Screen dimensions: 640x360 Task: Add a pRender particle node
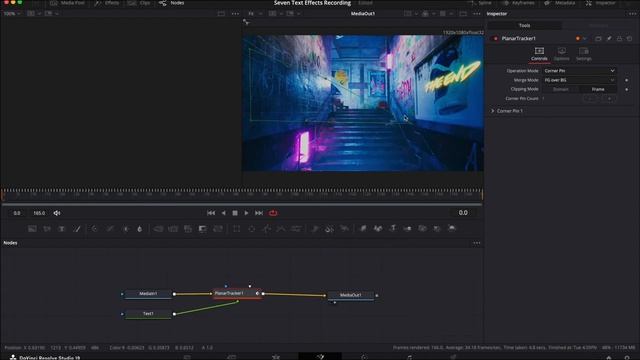[344, 229]
